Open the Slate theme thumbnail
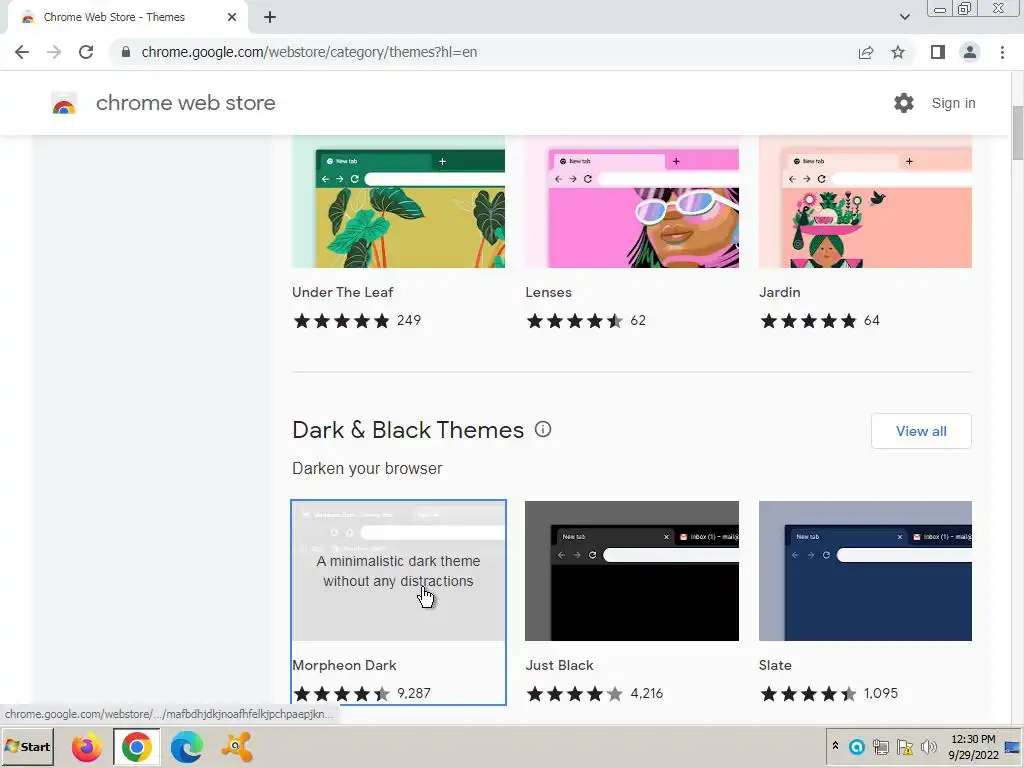Screen dimensions: 1024x768 (865, 571)
